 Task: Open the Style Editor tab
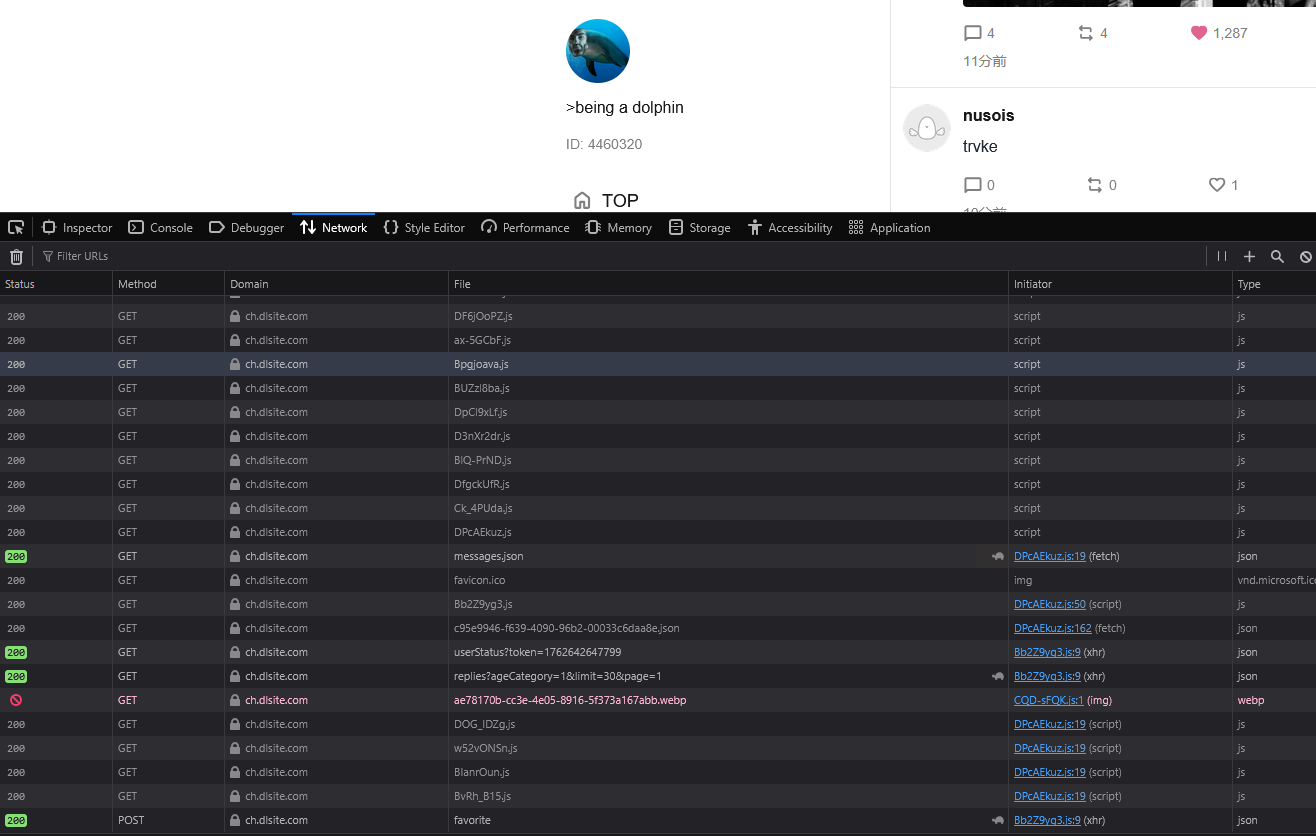424,228
